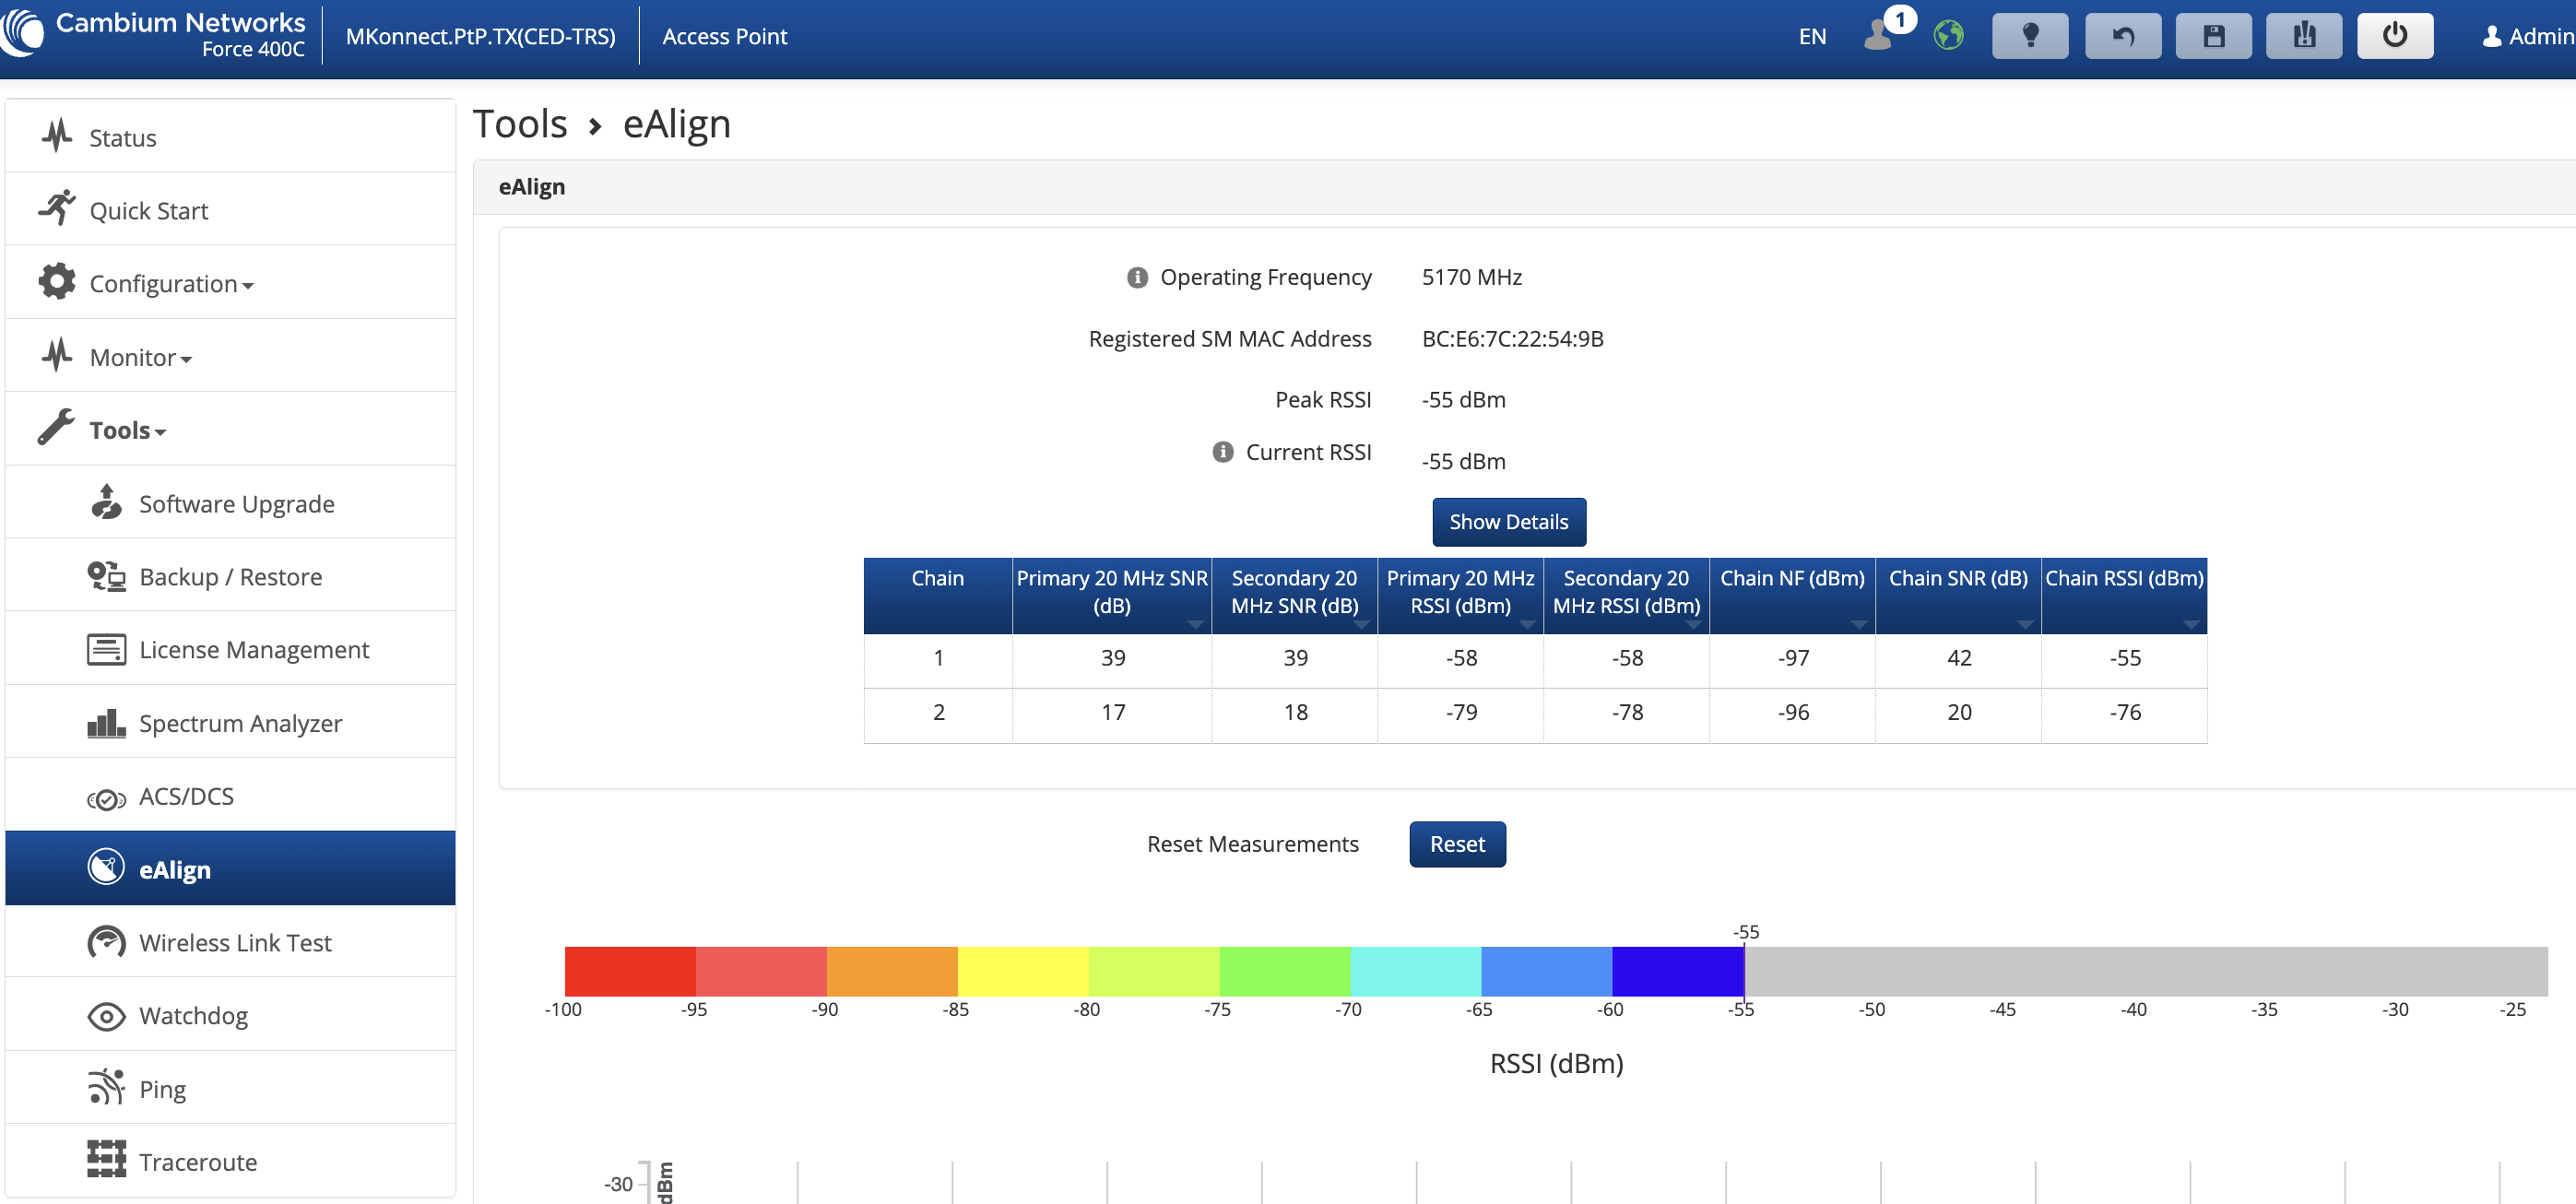Click the dark blue segment of RSSI bar
2576x1204 pixels.
tap(1677, 971)
